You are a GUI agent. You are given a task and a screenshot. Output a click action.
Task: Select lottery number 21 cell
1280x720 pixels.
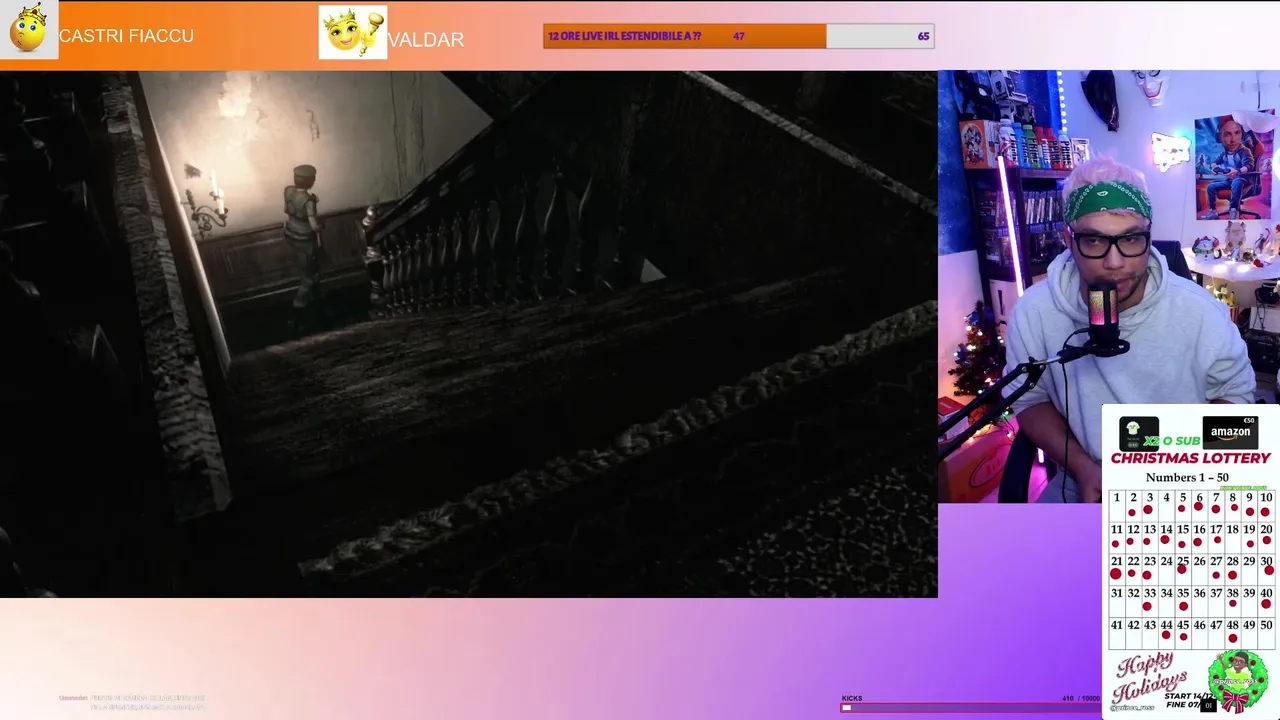click(1116, 568)
